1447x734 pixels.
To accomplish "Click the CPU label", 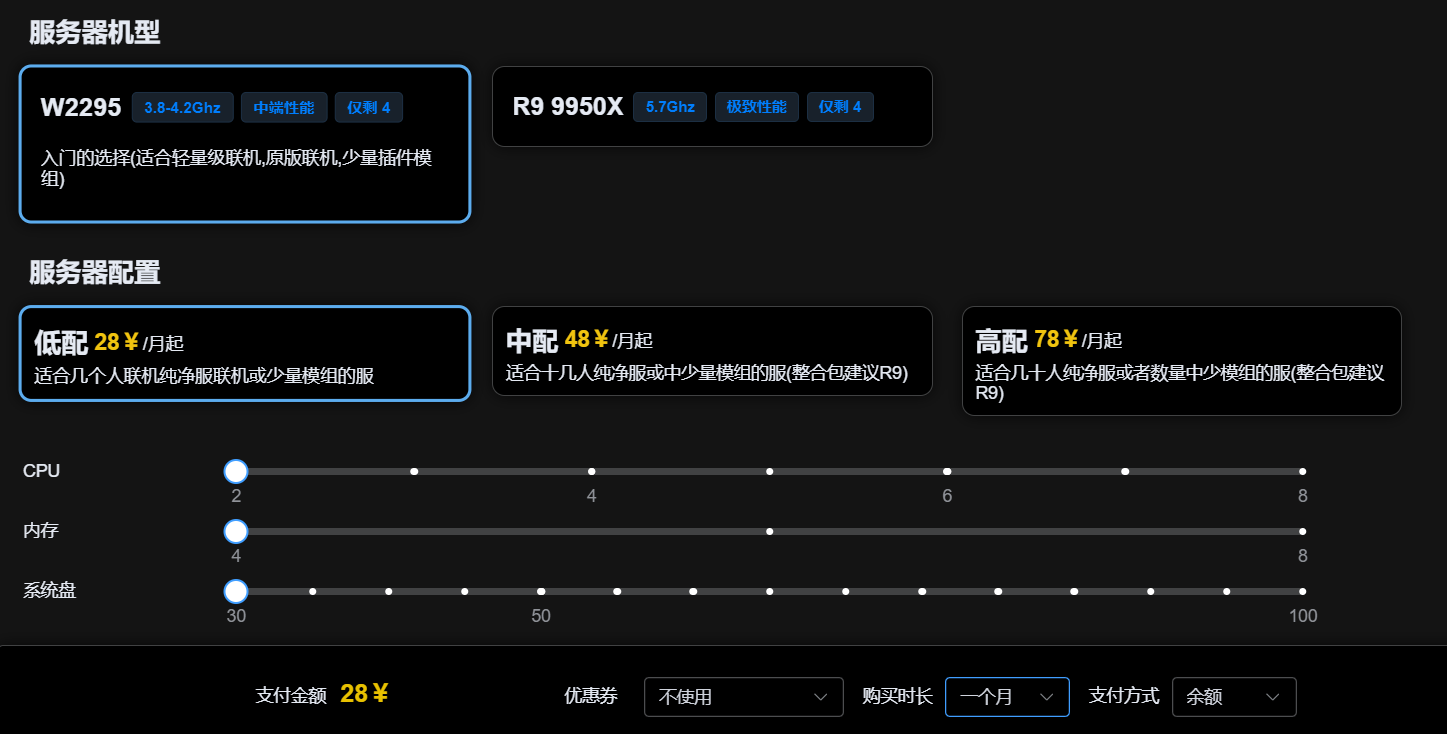I will point(42,471).
